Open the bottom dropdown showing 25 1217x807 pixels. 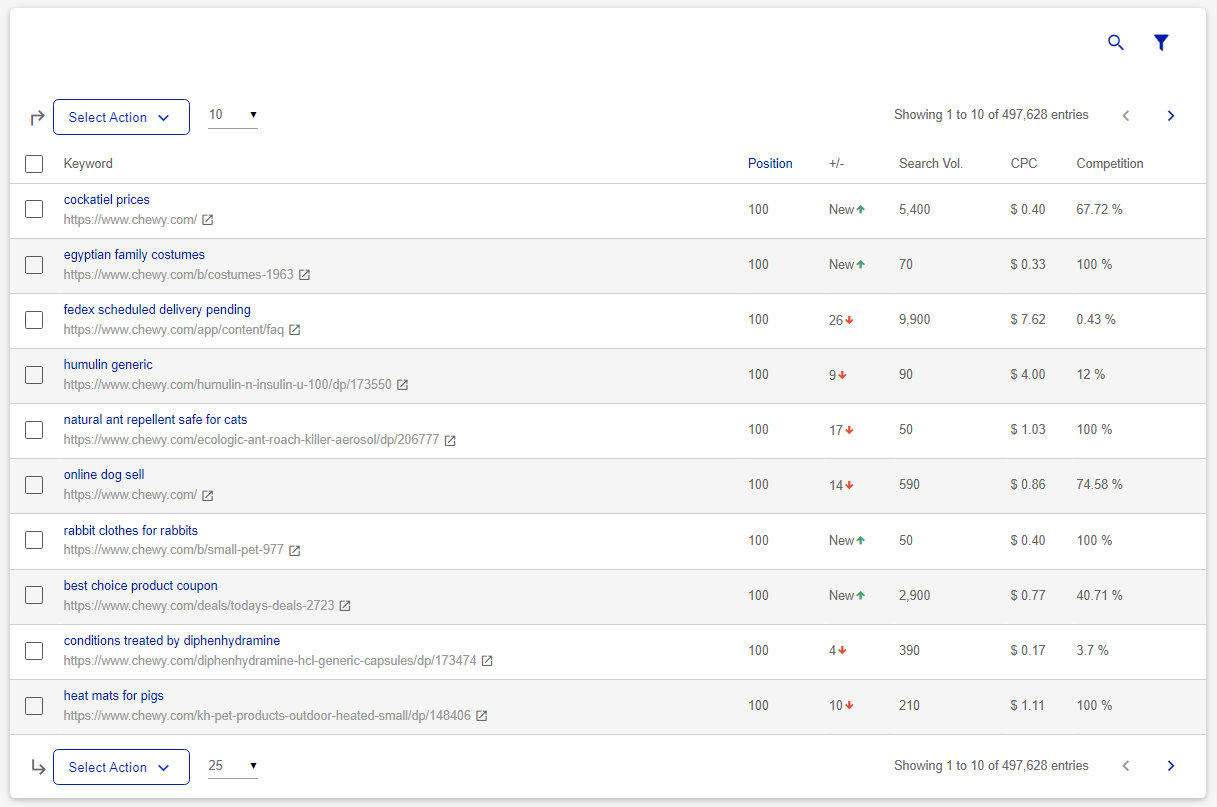click(232, 765)
